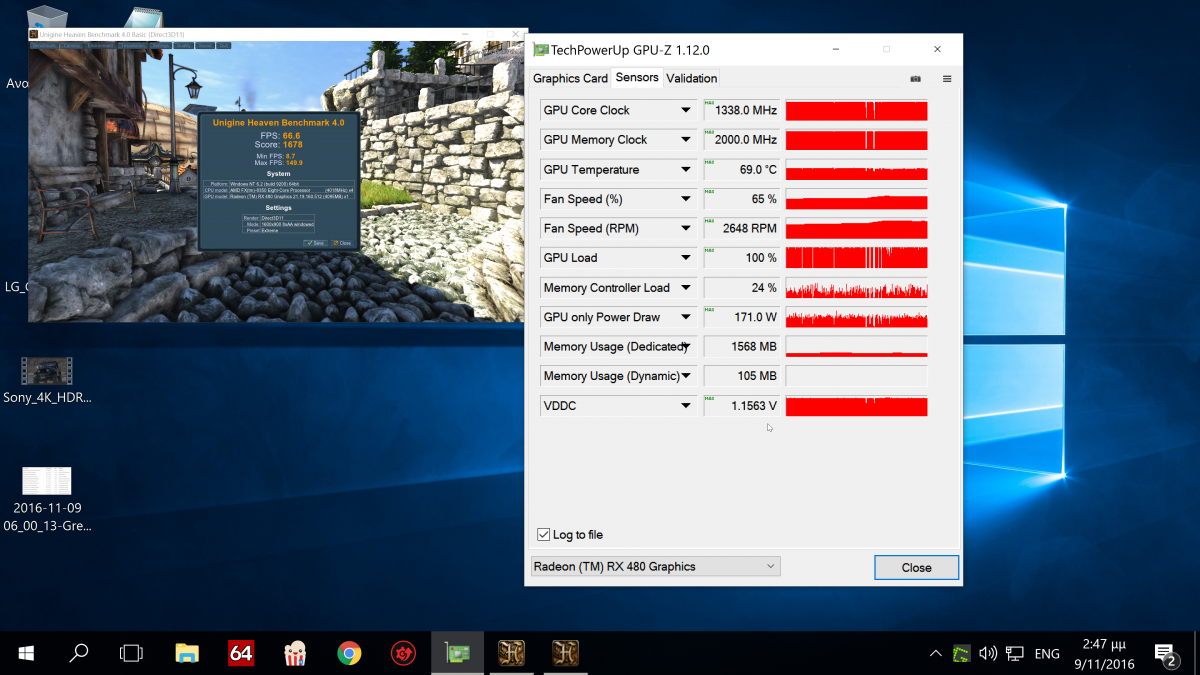
Task: Launch File Explorer from the taskbar
Action: pos(187,653)
